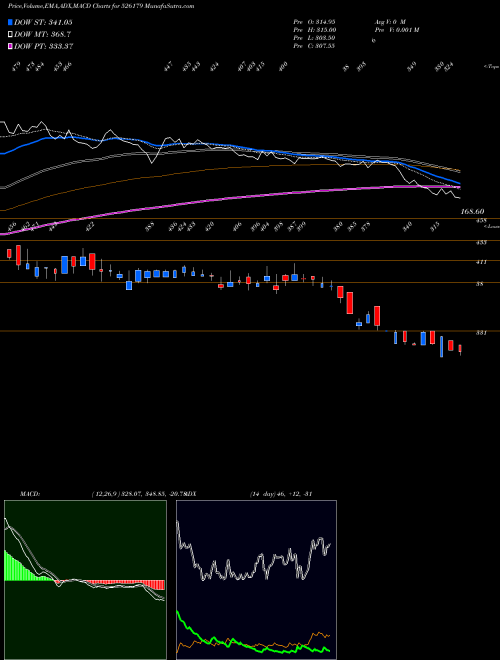Click the ADX (14 day) parameter values
The height and width of the screenshot is (660, 500).
[281, 494]
